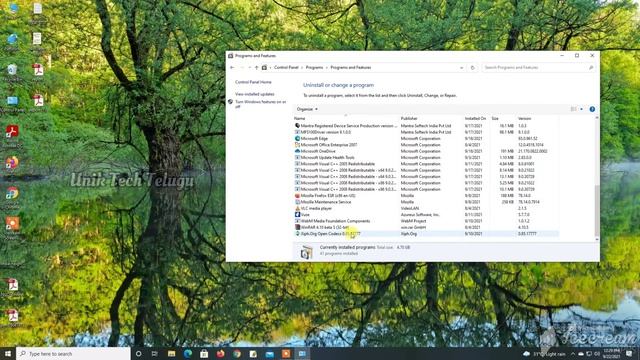Launch Firefox from taskbar
Viewport: 640px width, 360px height.
click(x=220, y=353)
